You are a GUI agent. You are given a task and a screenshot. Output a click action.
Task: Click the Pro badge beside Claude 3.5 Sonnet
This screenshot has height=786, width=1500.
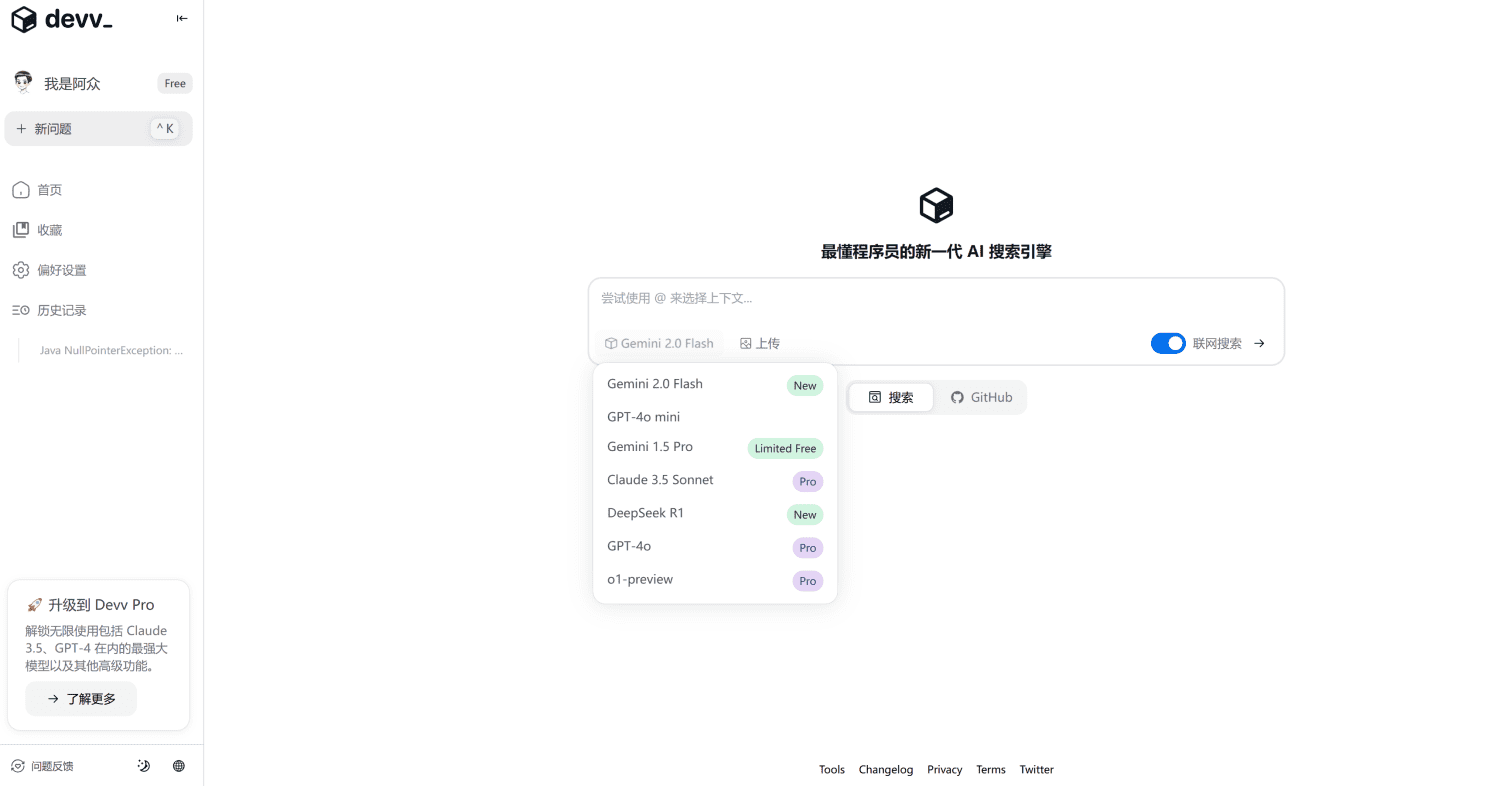coord(808,482)
